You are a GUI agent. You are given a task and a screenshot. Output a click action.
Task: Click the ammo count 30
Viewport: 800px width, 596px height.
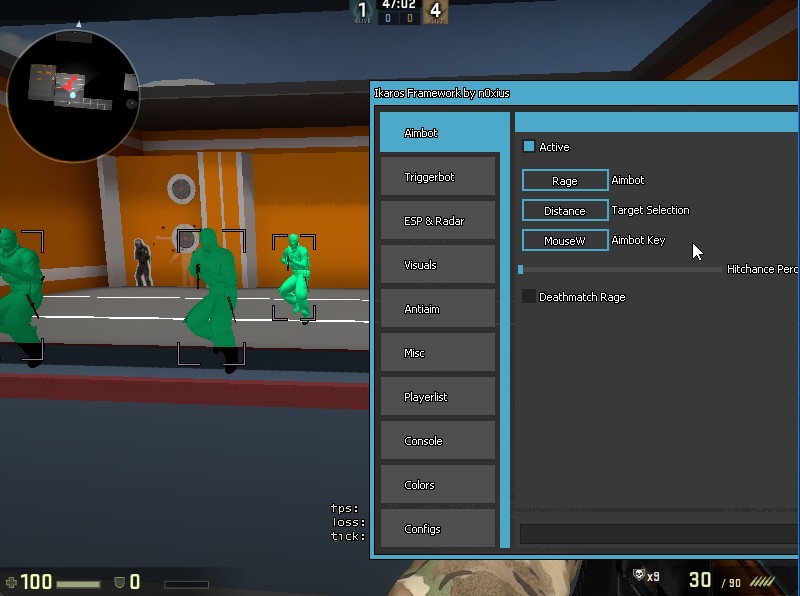click(x=699, y=580)
